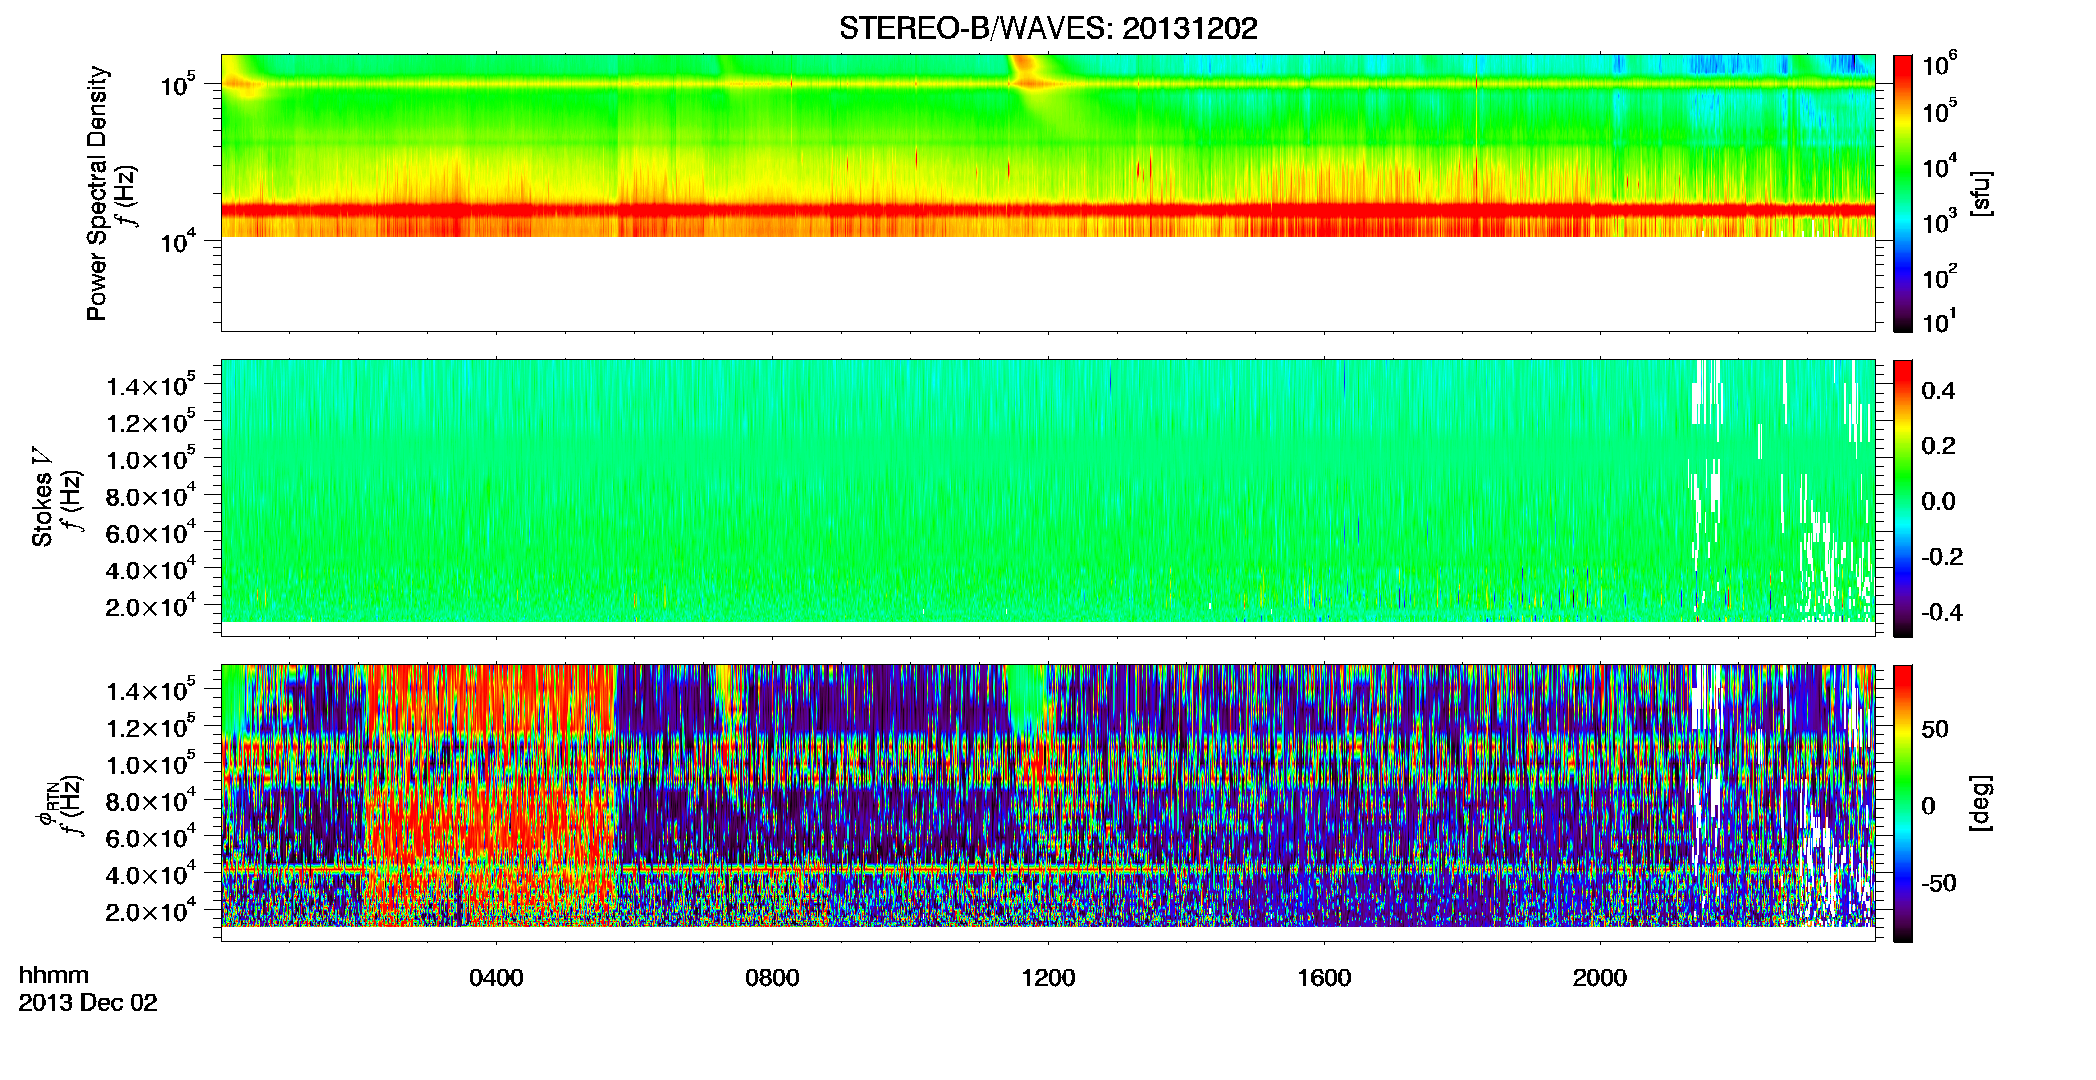Click the hhmm time format label

point(54,976)
